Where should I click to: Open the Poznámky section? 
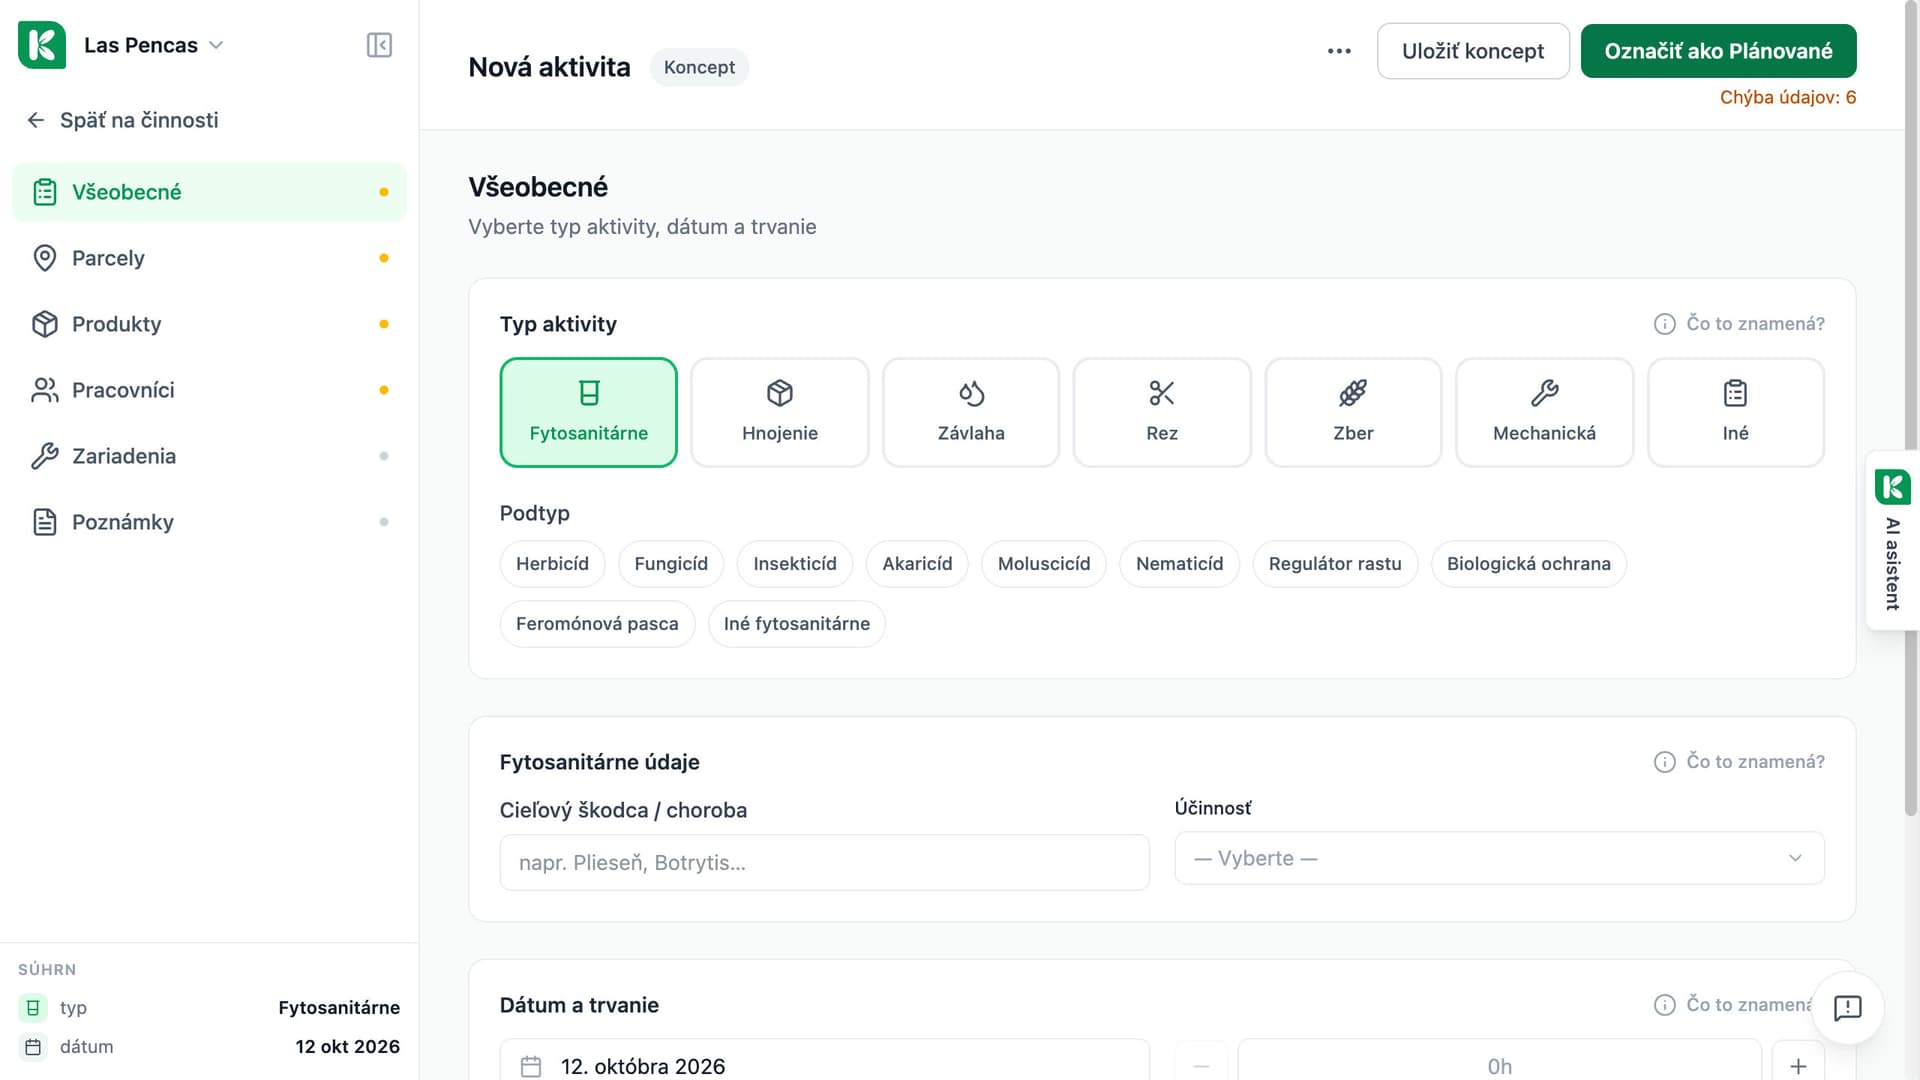209,522
